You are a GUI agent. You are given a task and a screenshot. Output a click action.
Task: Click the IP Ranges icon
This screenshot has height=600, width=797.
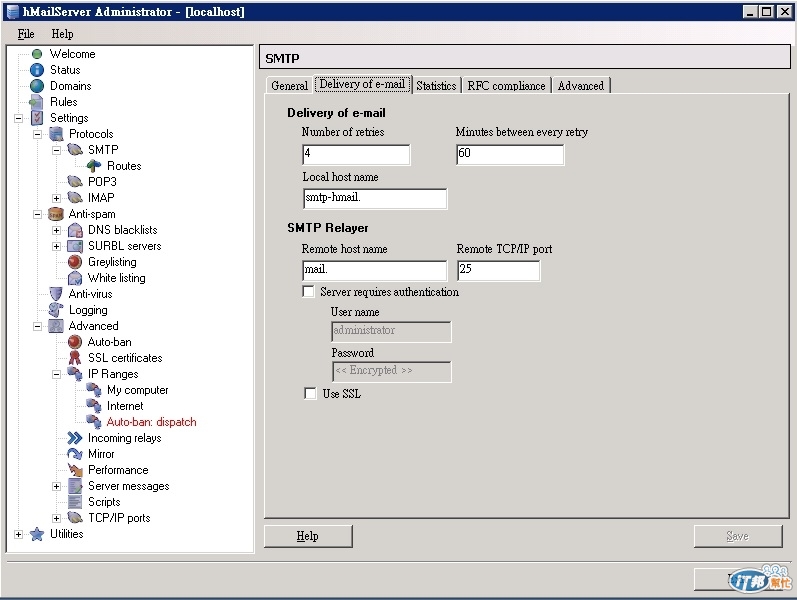click(x=75, y=374)
